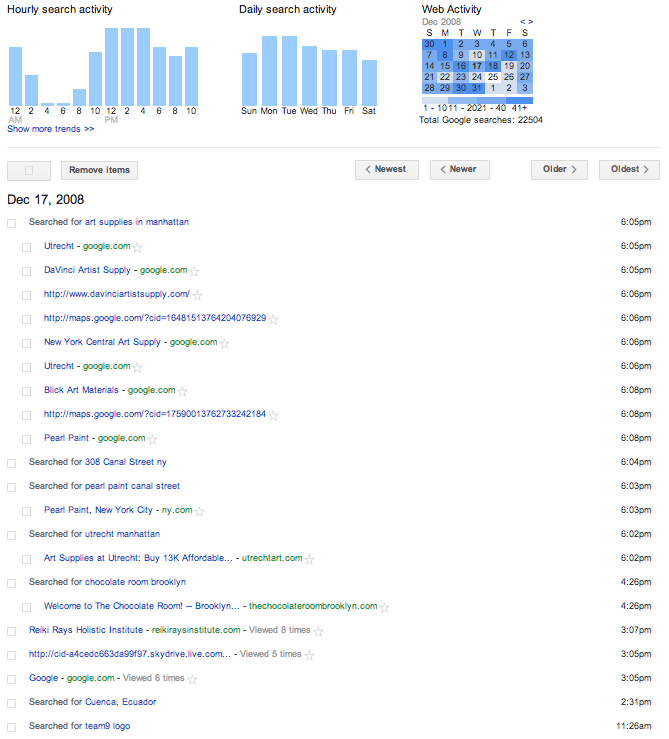The image size is (669, 739).
Task: Star the skydrive.live.com entry
Action: pos(309,655)
